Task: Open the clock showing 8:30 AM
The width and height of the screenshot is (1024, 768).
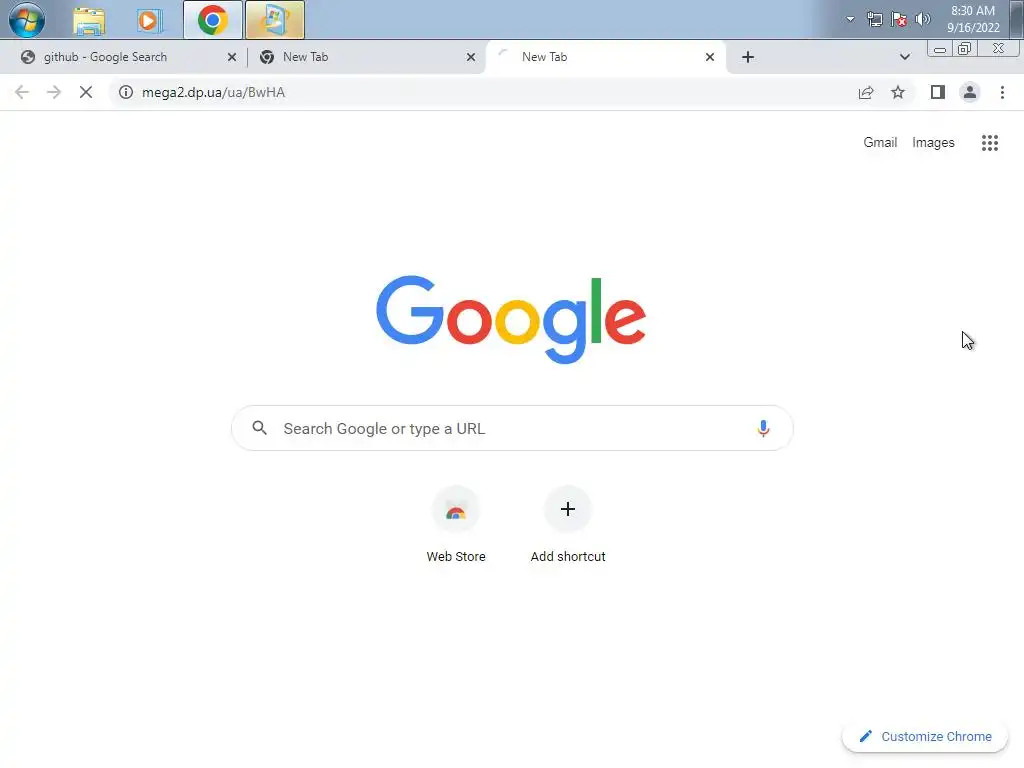Action: 973,19
